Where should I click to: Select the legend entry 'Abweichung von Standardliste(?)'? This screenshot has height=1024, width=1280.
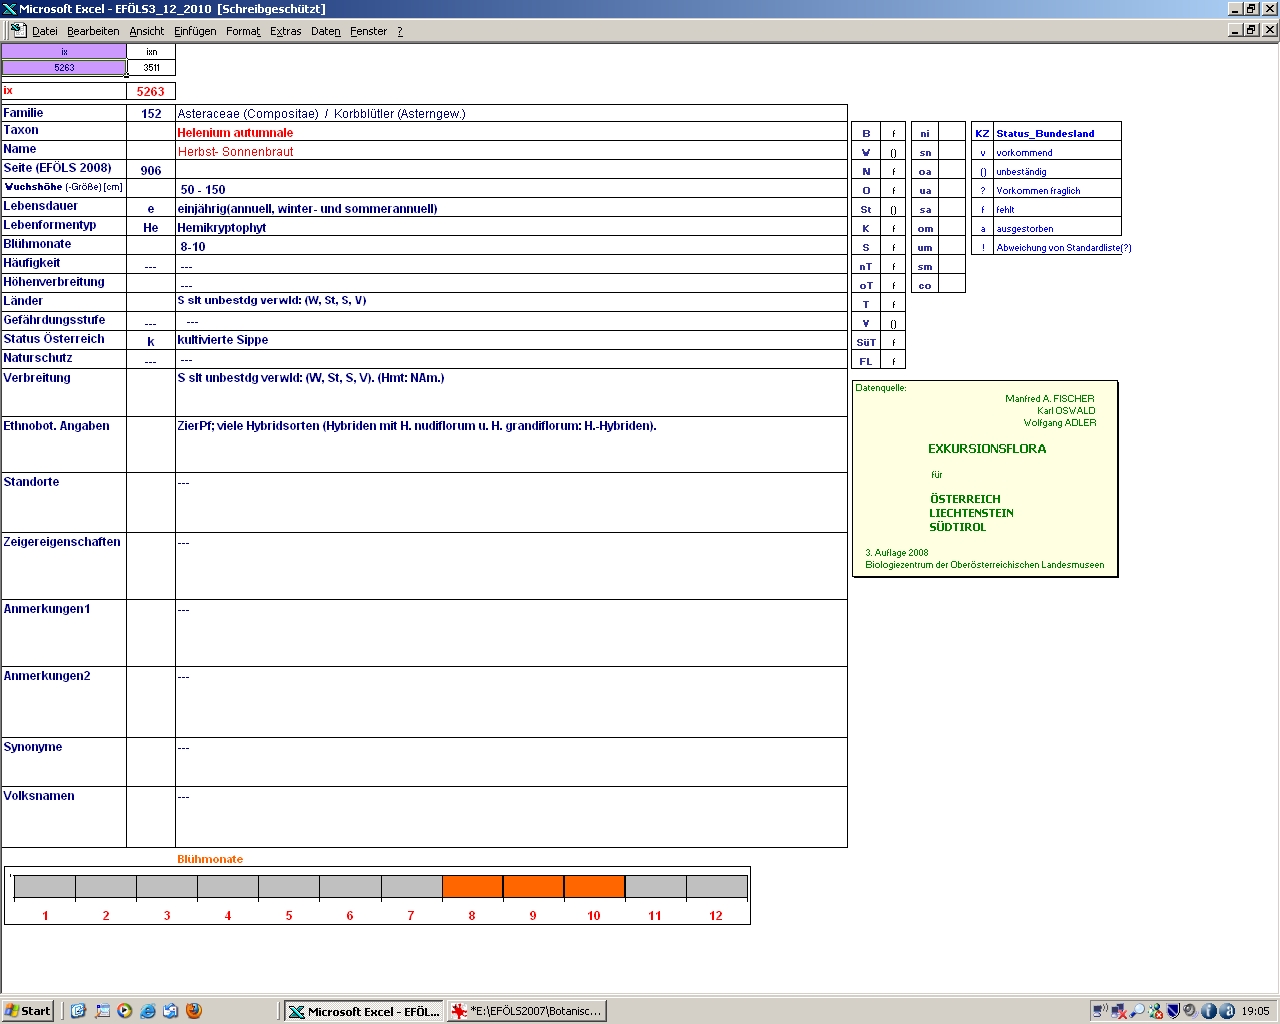(x=1064, y=247)
